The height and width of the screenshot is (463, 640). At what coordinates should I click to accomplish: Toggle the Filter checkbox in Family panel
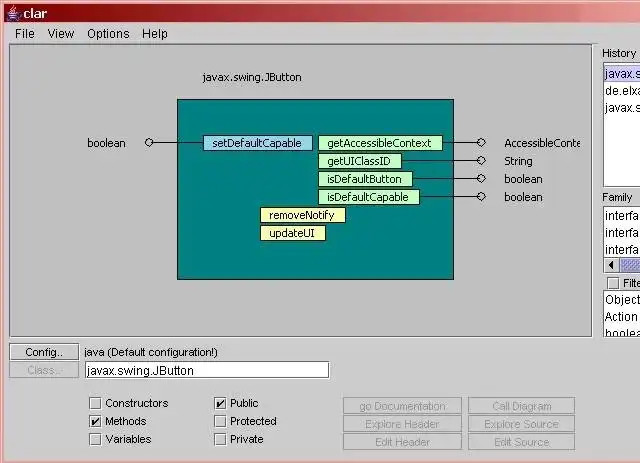click(613, 283)
